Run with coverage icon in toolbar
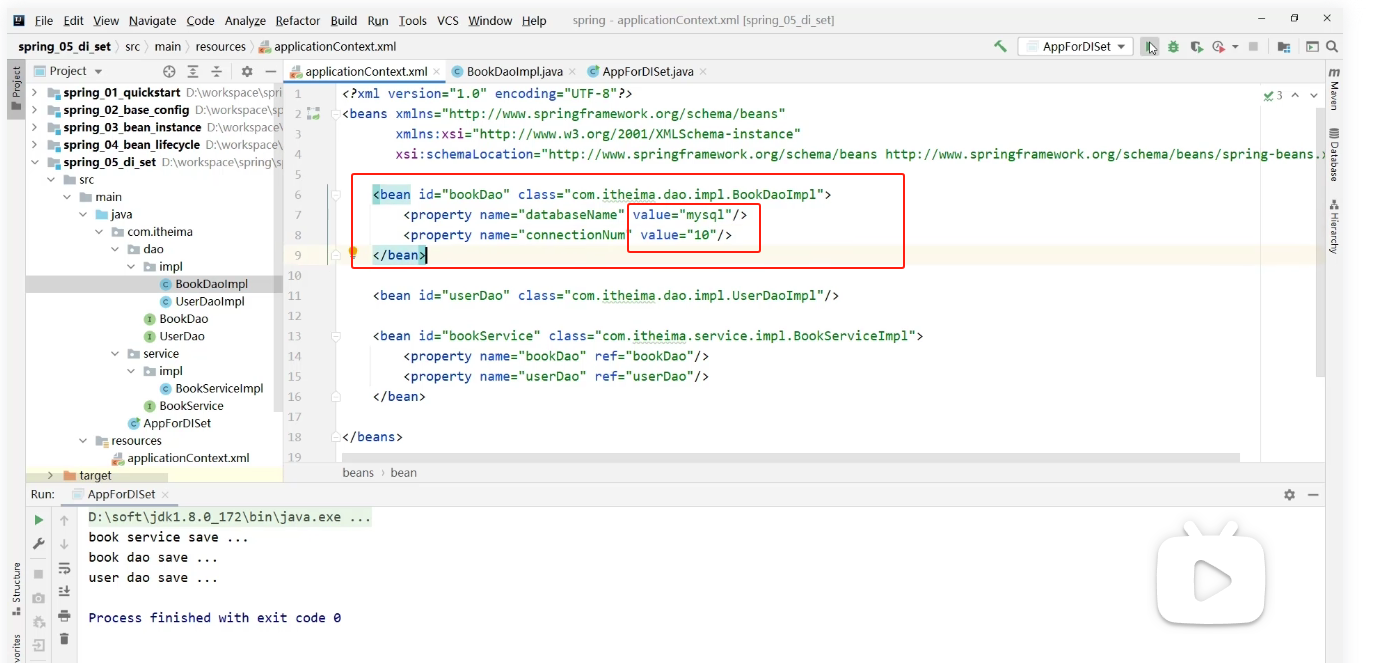The image size is (1381, 663). [x=1196, y=47]
